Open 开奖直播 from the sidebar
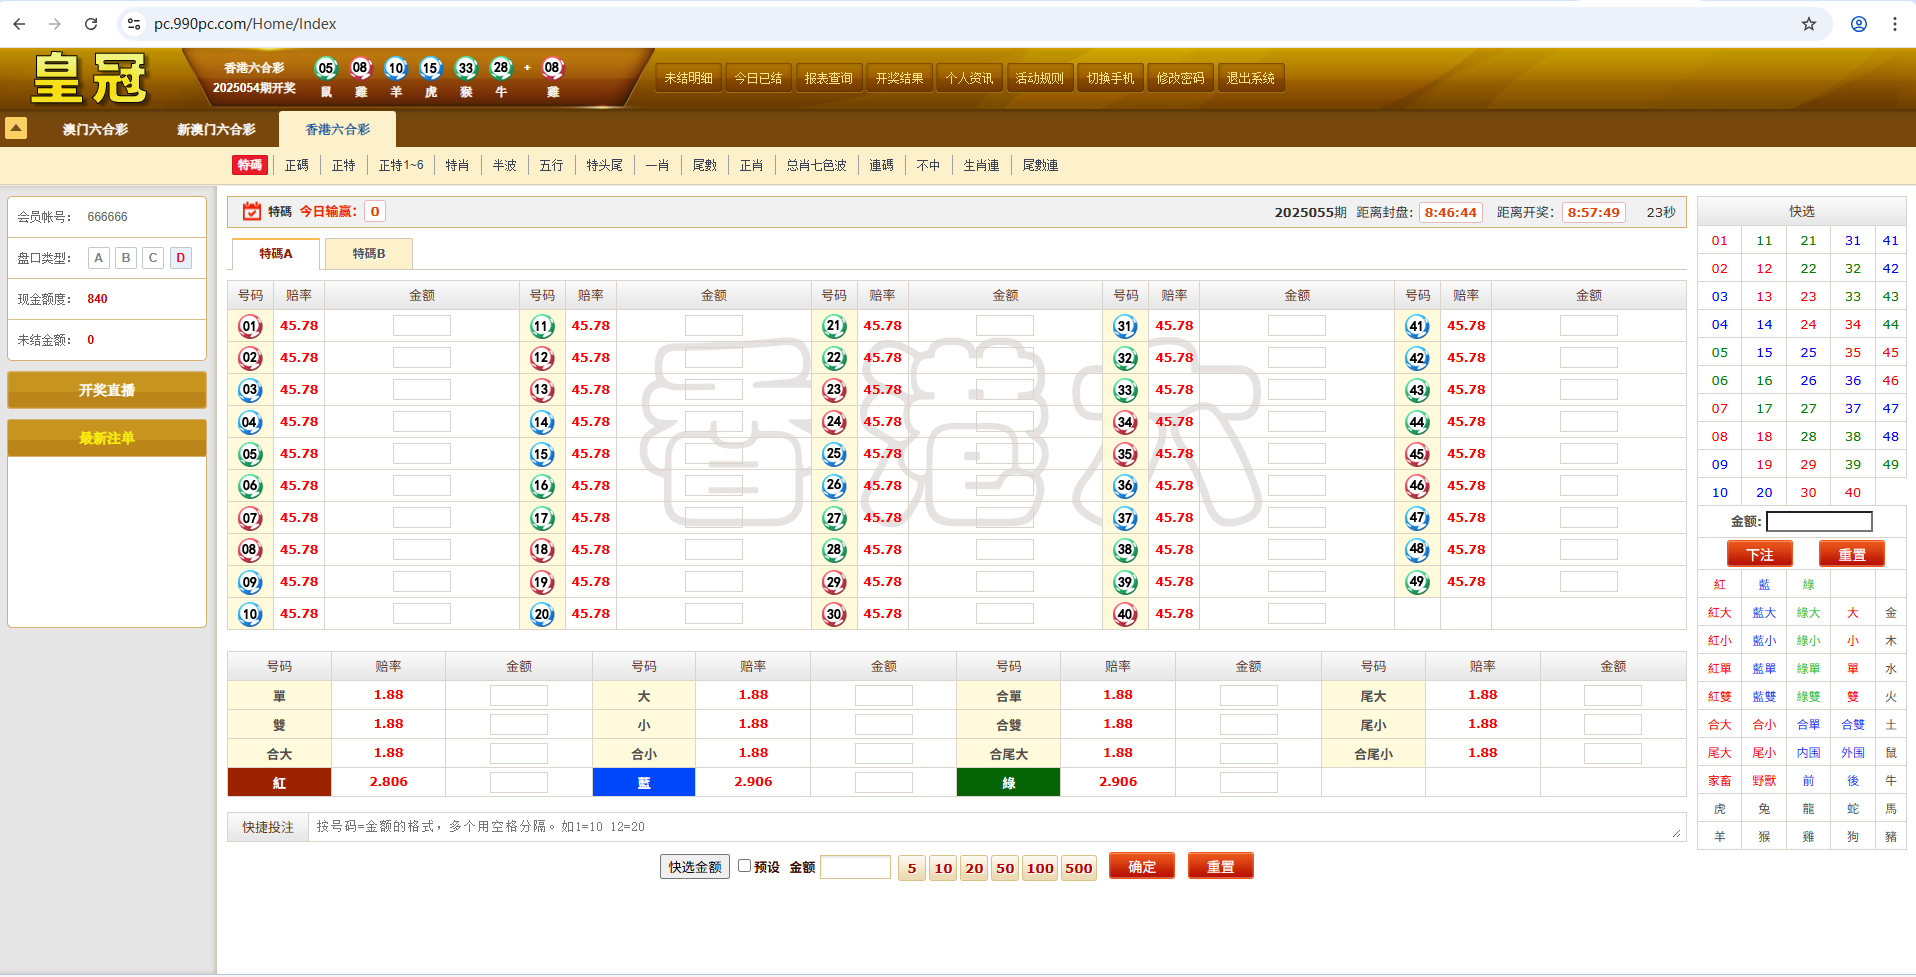The width and height of the screenshot is (1916, 977). click(x=106, y=390)
